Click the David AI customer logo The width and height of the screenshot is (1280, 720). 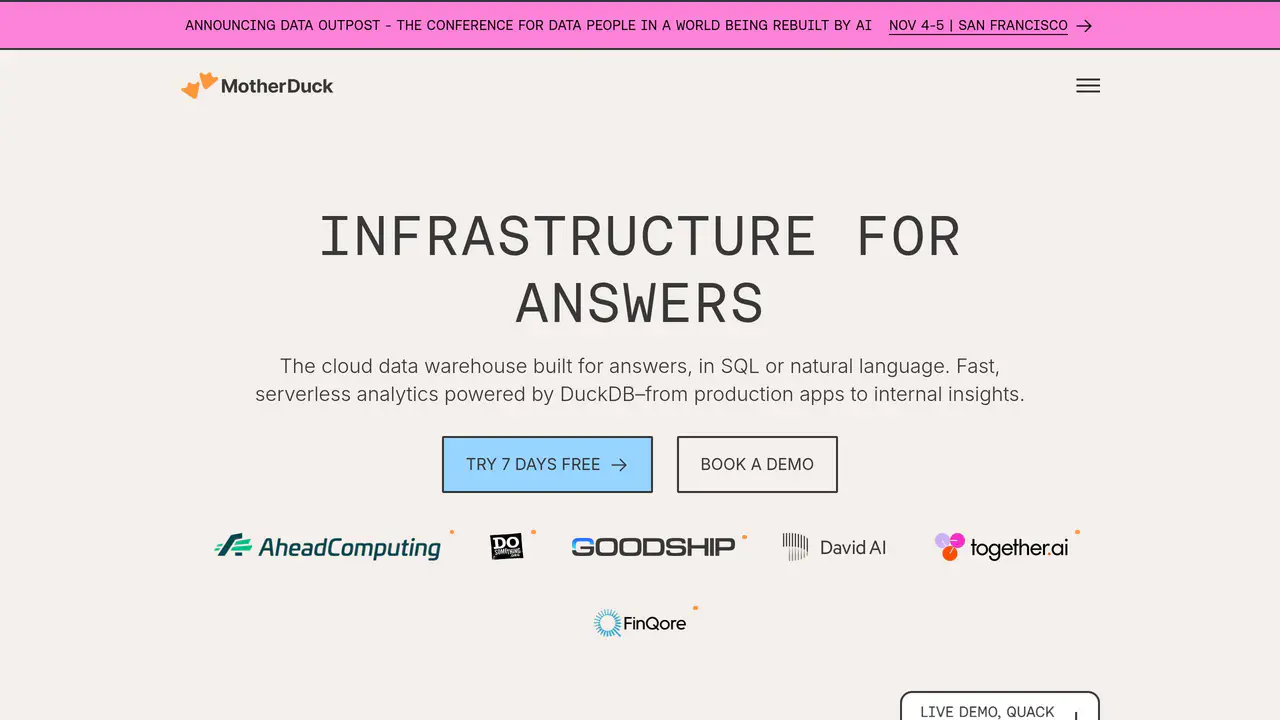[834, 547]
